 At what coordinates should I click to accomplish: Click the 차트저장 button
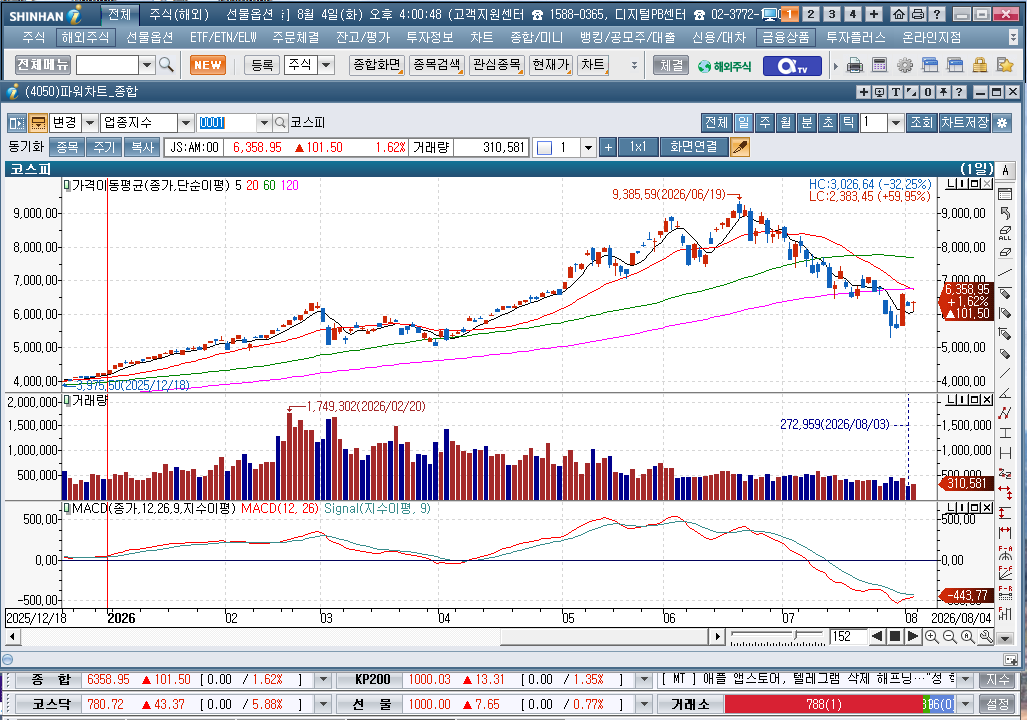pos(965,123)
